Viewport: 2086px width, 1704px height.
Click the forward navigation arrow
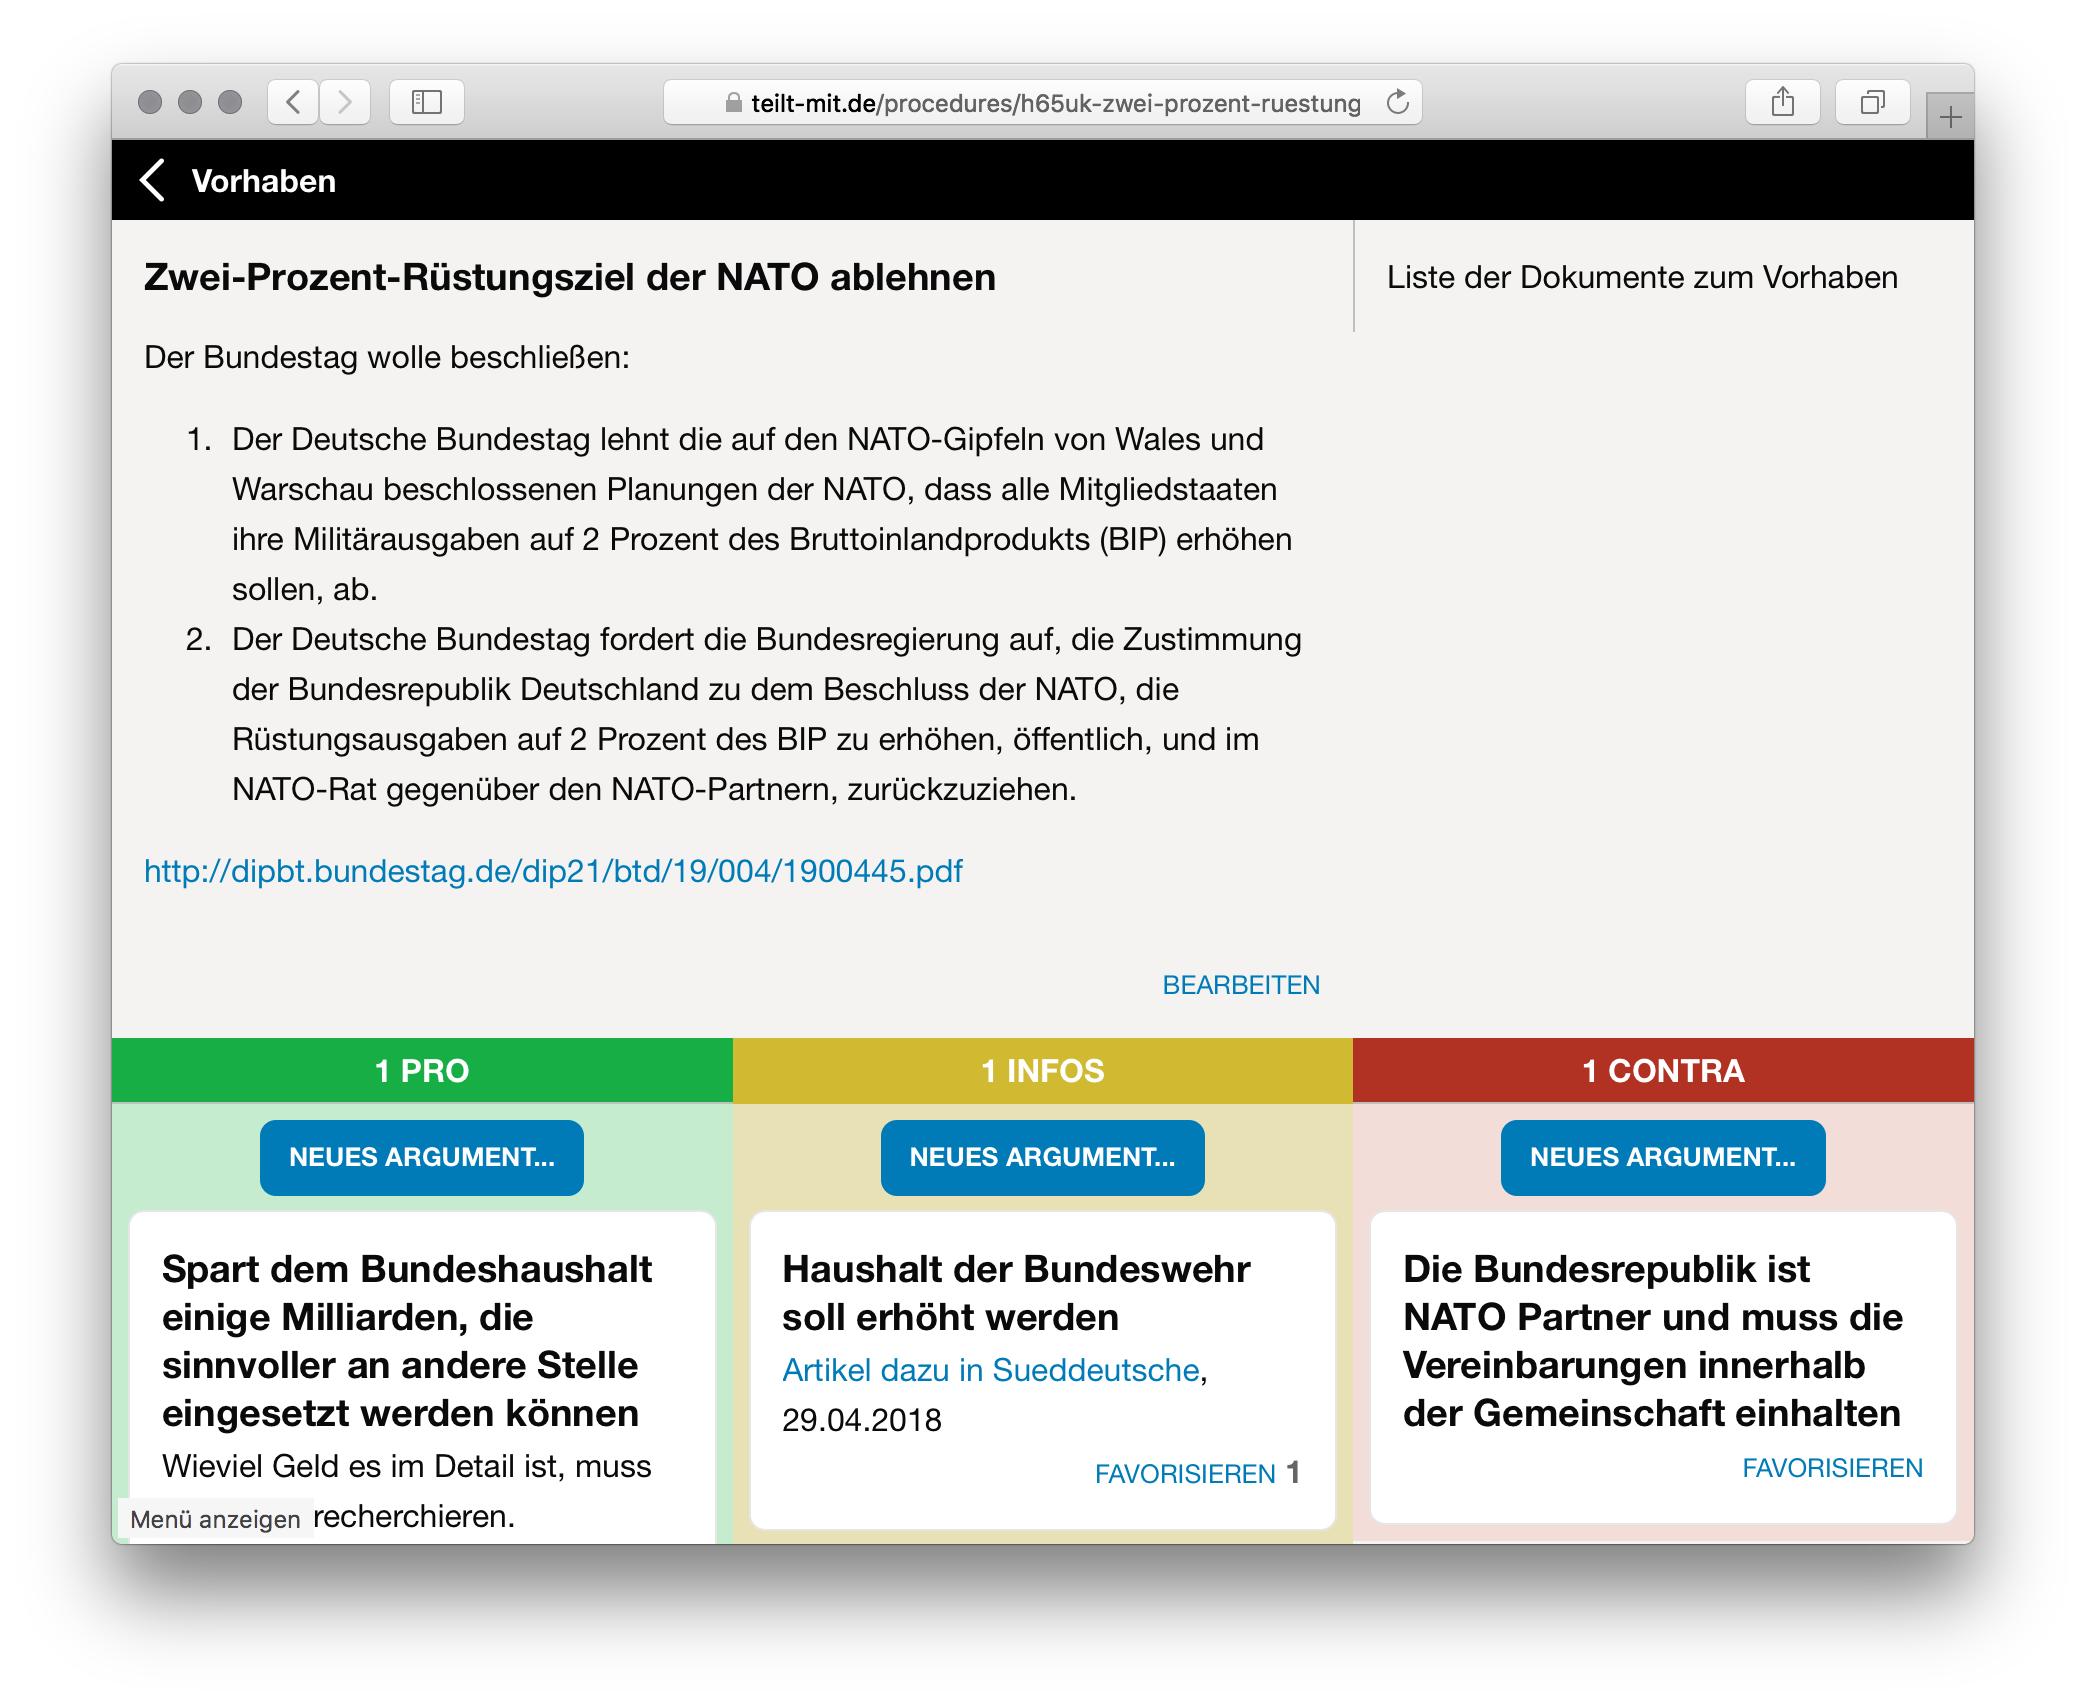pos(345,102)
